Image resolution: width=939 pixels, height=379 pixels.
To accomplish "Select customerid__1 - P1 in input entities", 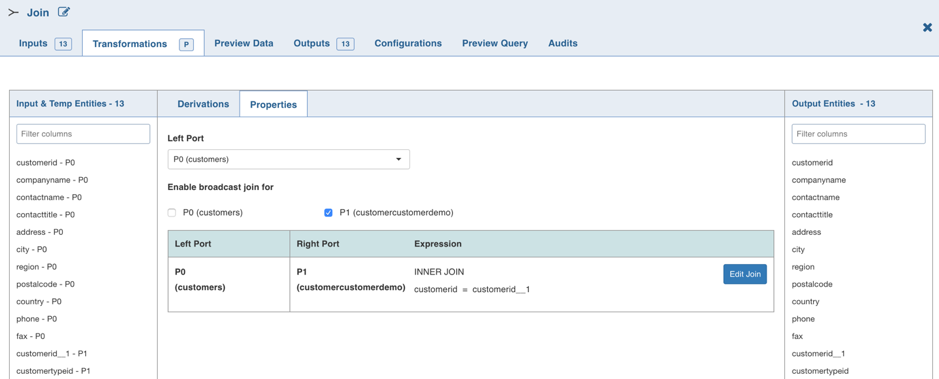I will tap(52, 354).
